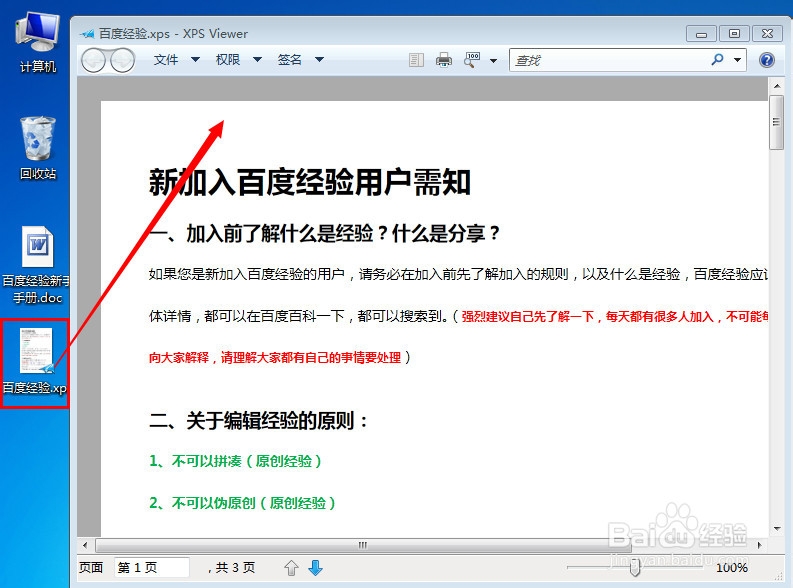Click the 共 3 页 page count text
The image size is (793, 588).
(x=236, y=568)
